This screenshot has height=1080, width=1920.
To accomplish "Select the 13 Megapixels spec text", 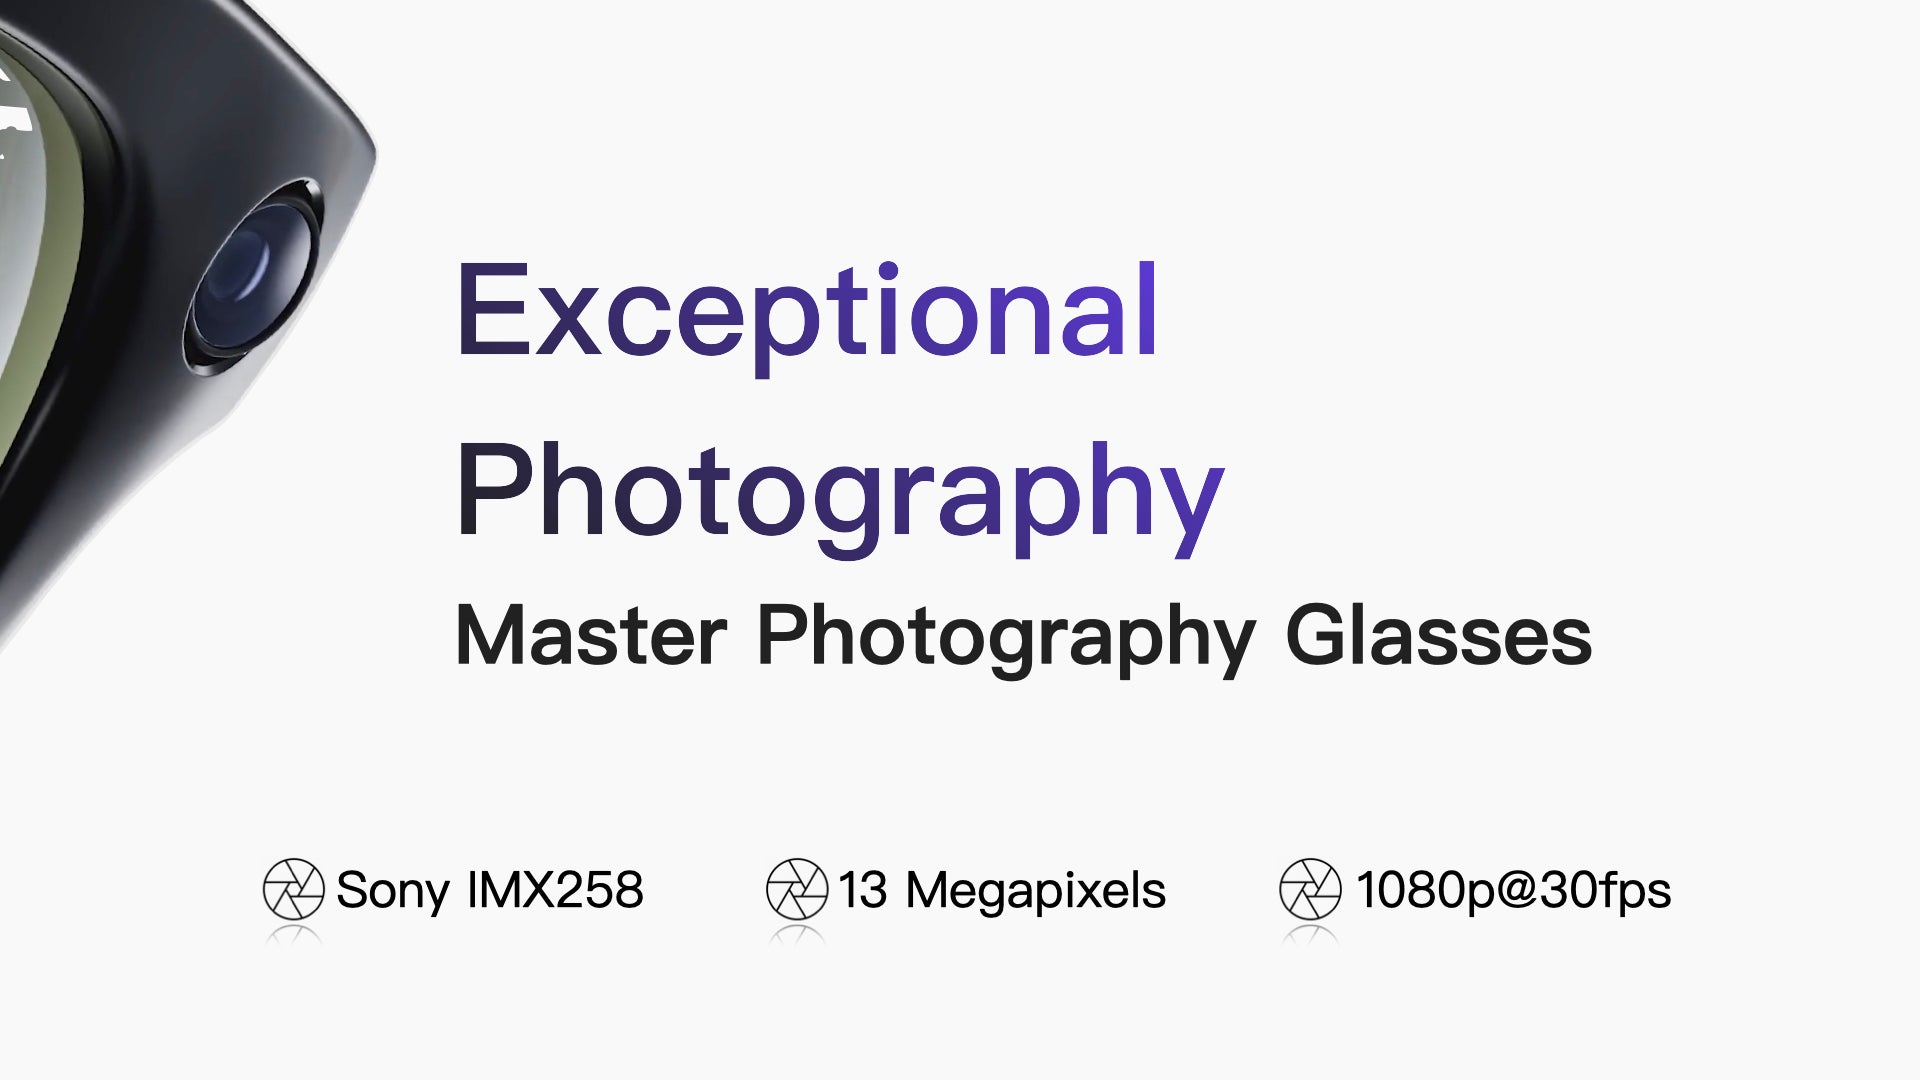I will [1001, 889].
